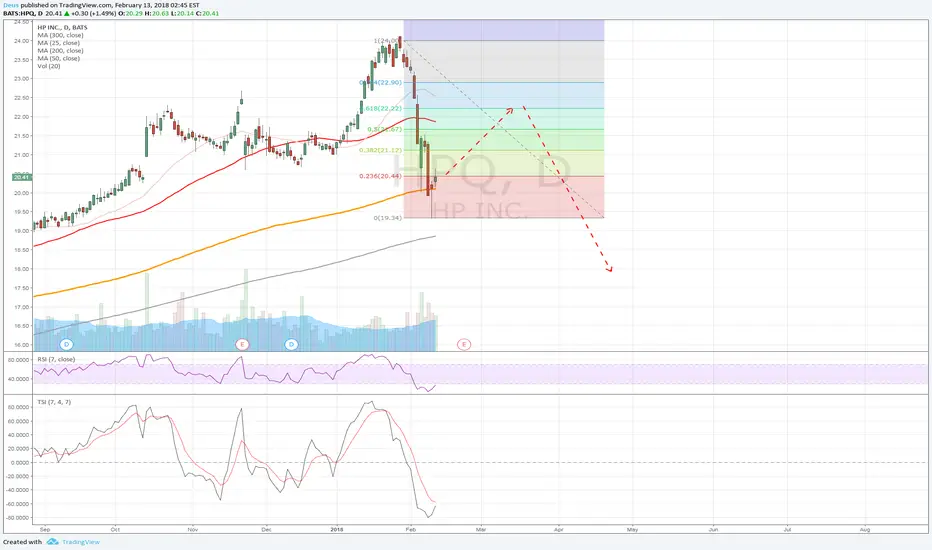The height and width of the screenshot is (550, 932).
Task: Click the 'Sep' date axis label
Action: (45, 529)
